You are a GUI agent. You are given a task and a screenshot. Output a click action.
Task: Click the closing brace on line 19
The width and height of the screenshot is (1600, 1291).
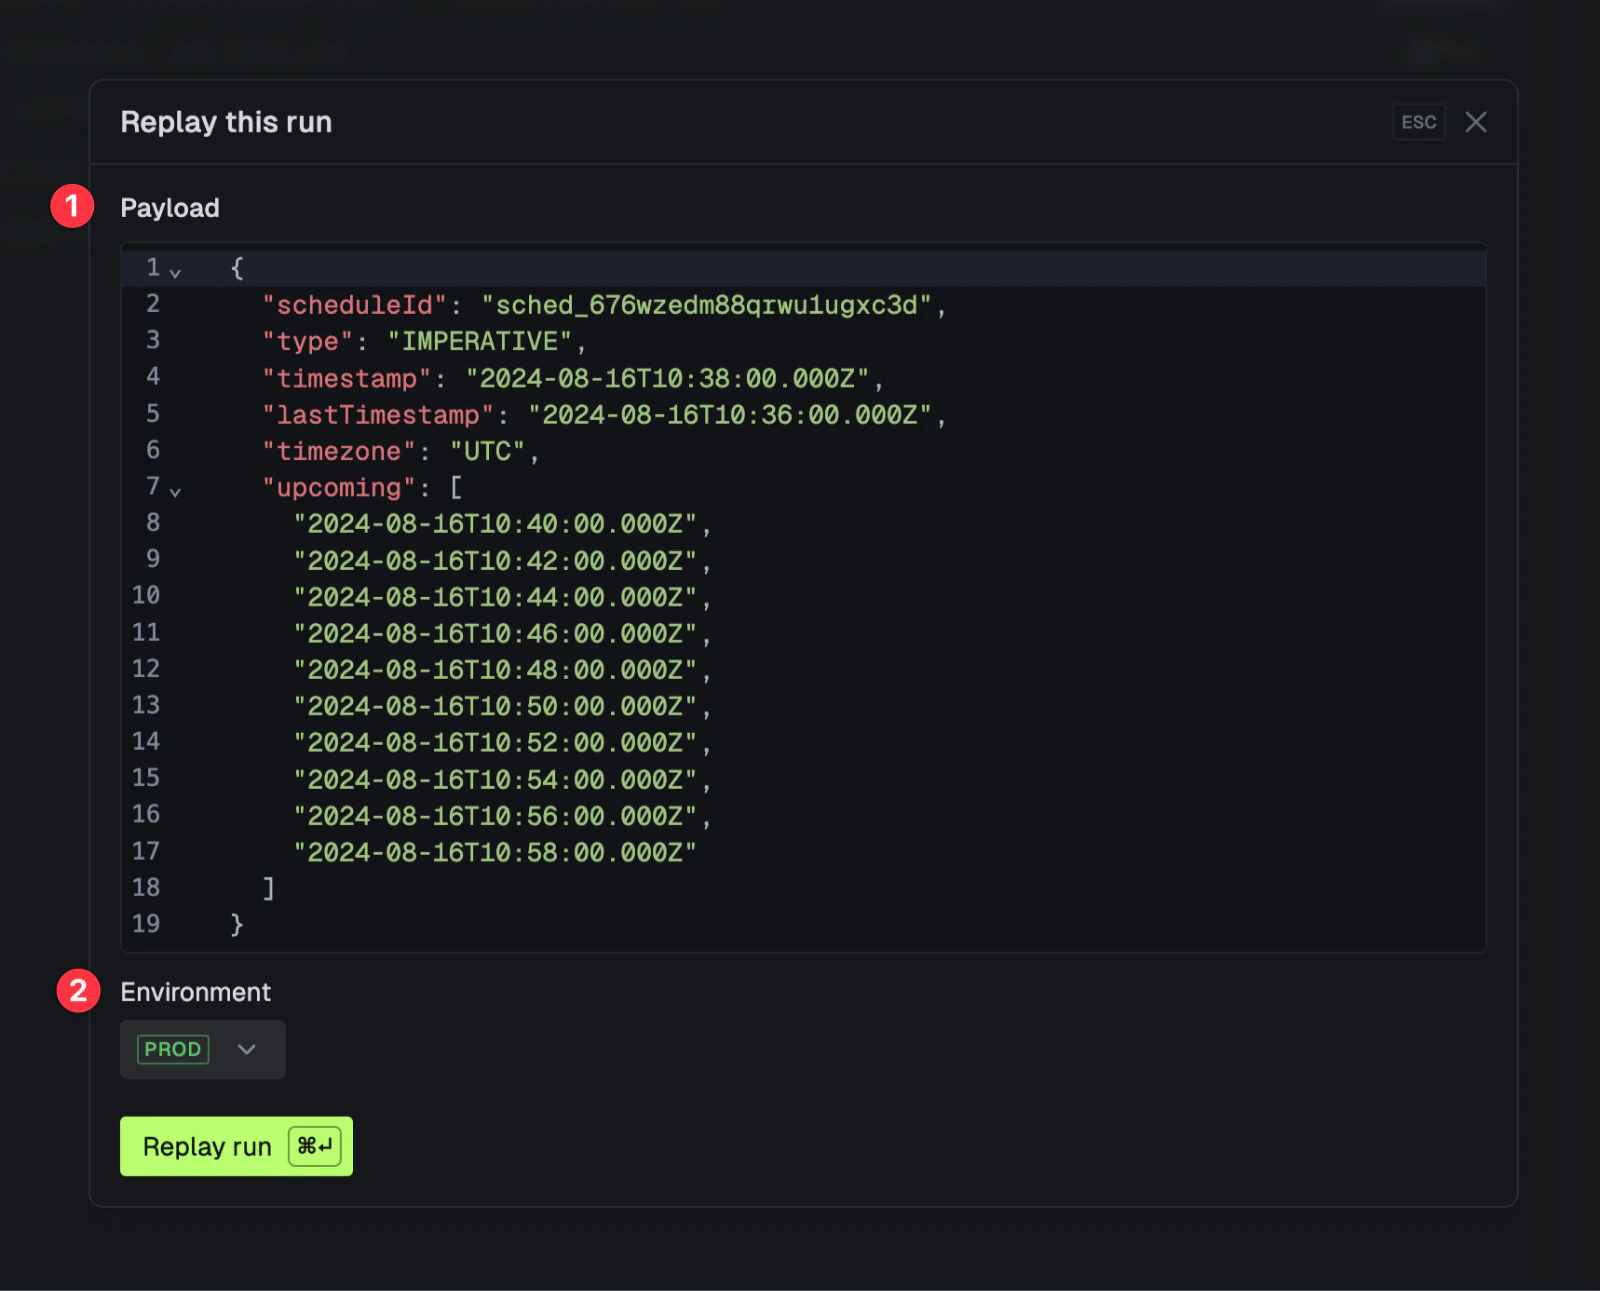pyautogui.click(x=237, y=924)
